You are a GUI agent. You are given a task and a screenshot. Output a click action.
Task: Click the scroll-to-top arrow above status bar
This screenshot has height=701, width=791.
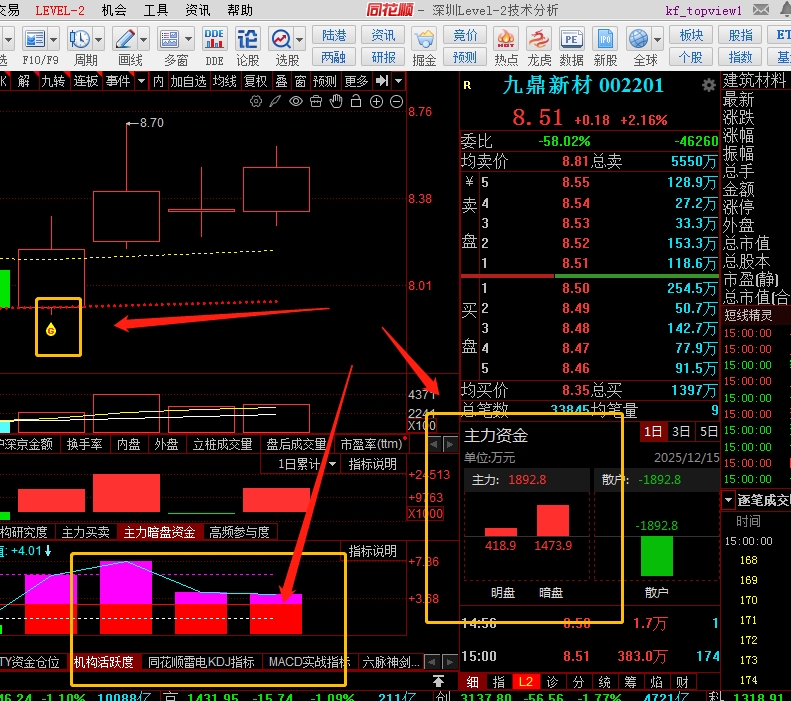[438, 681]
